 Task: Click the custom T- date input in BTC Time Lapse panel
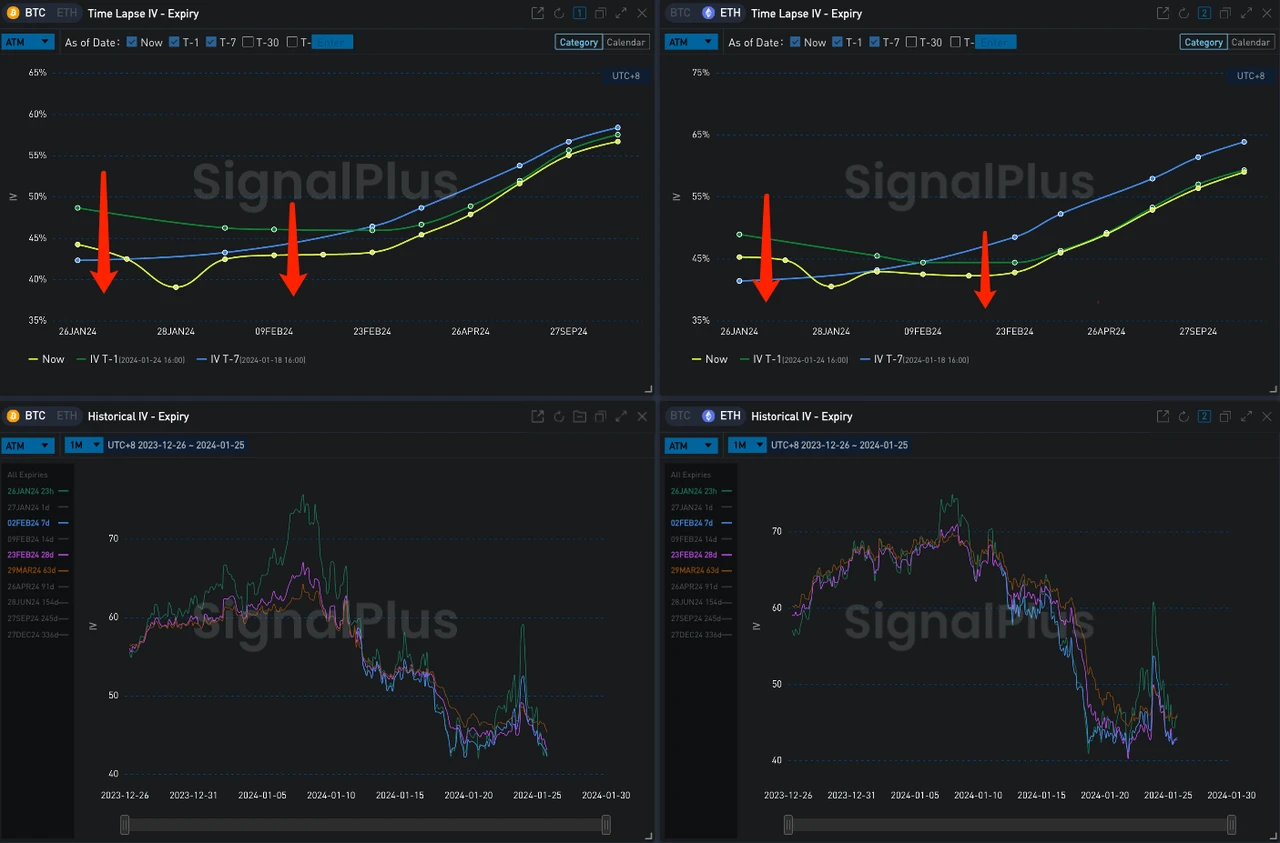click(330, 42)
